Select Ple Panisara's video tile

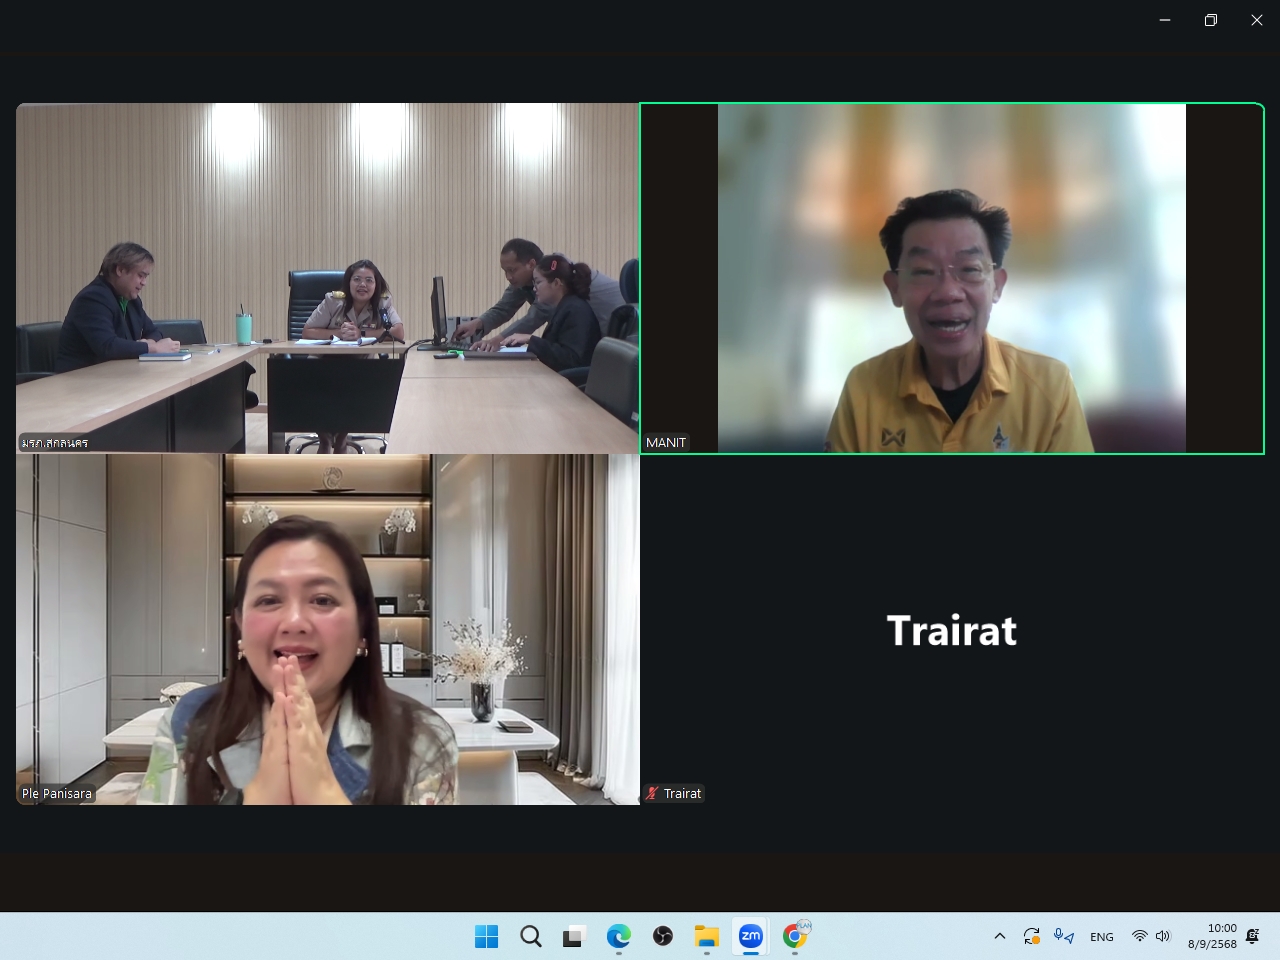(327, 630)
